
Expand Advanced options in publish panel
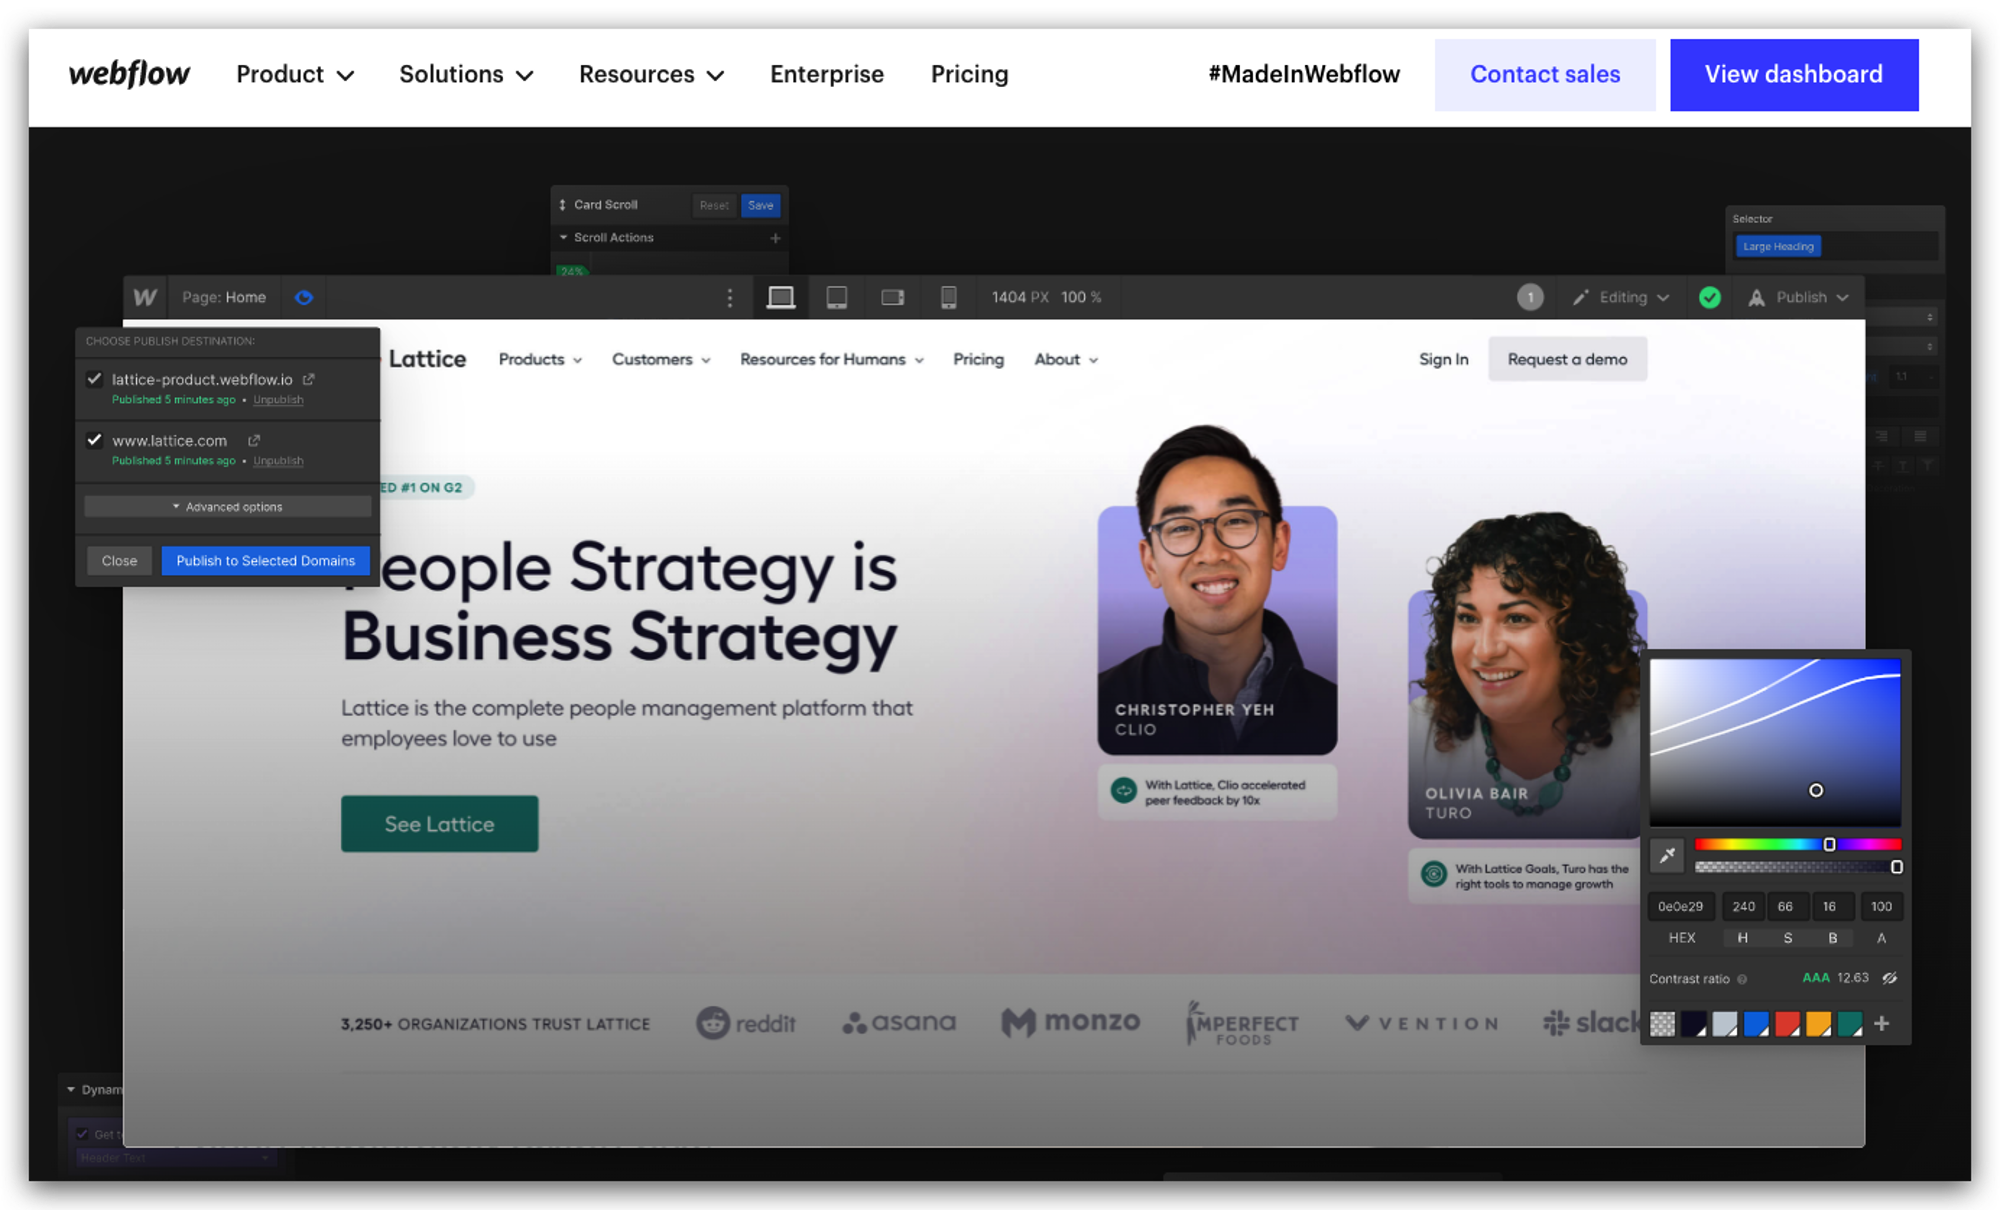point(228,507)
